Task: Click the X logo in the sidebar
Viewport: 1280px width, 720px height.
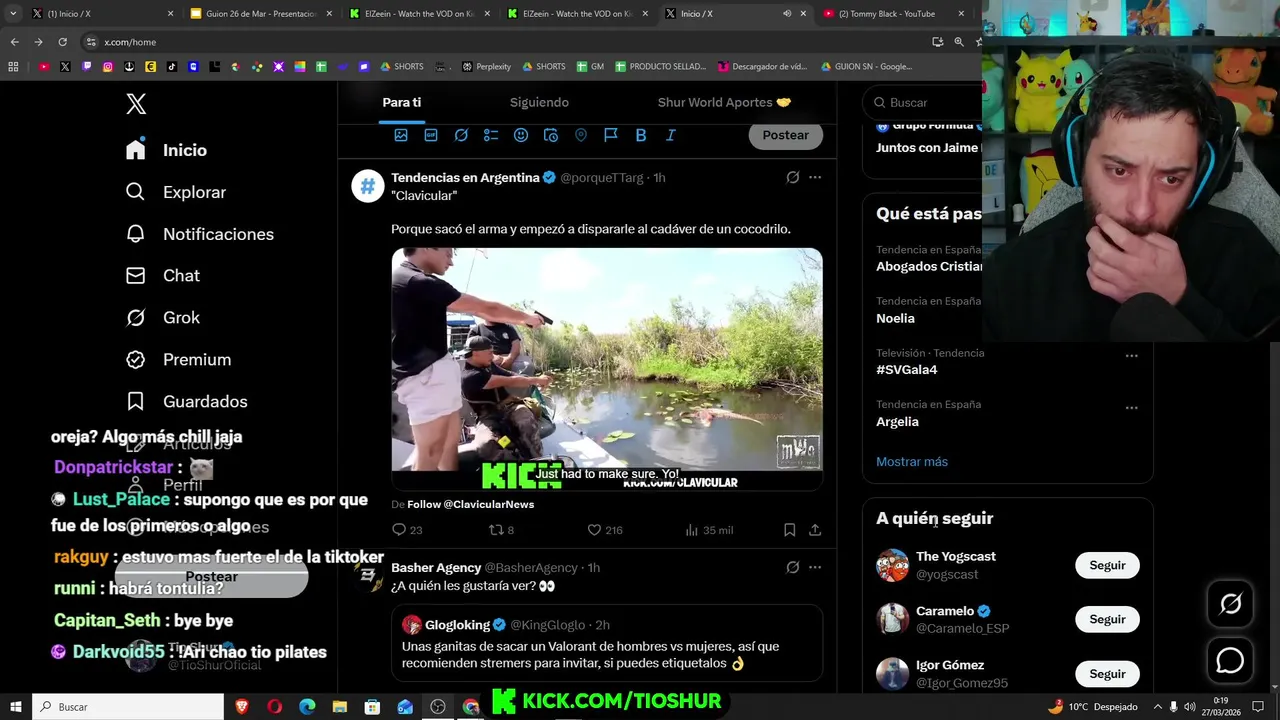Action: coord(136,103)
